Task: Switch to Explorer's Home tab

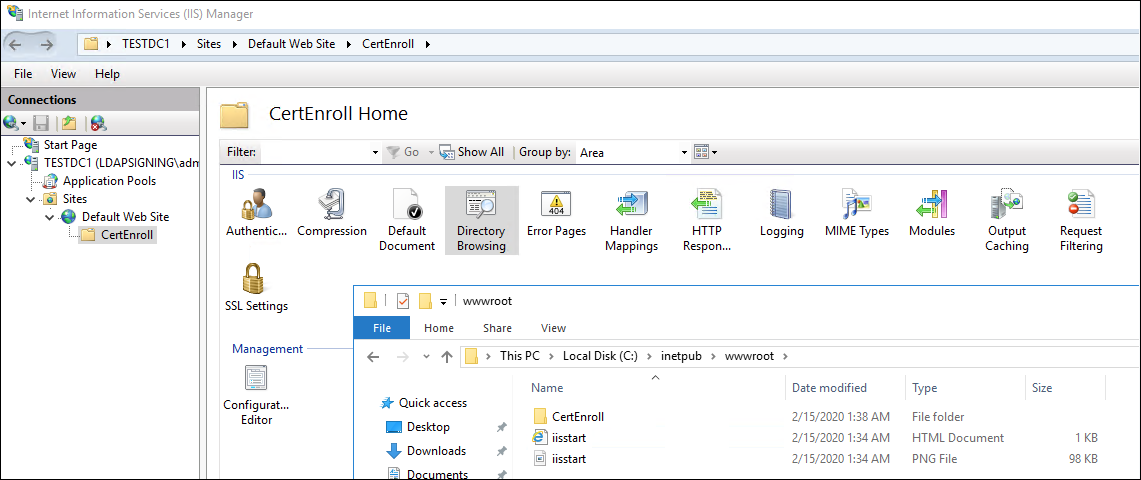Action: coord(439,328)
